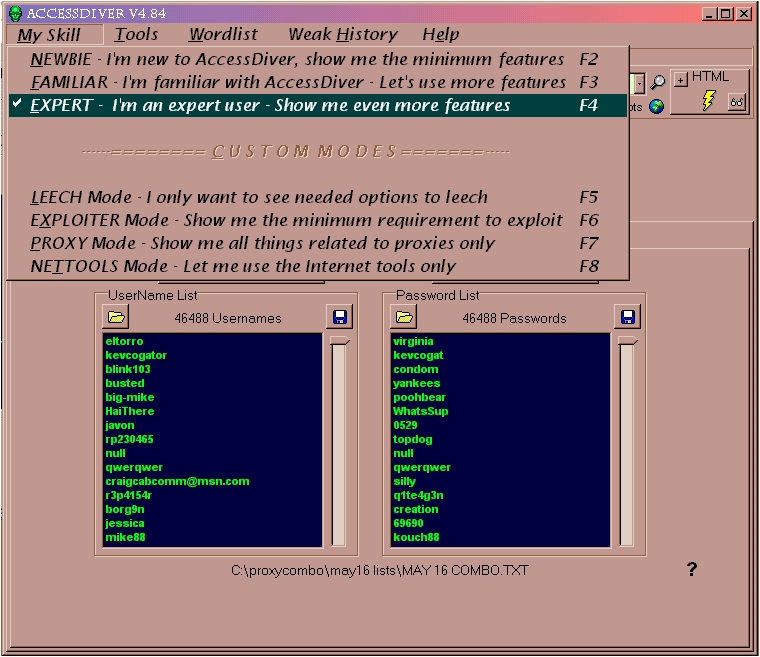Click the question mark help icon
The width and height of the screenshot is (760, 657).
692,569
